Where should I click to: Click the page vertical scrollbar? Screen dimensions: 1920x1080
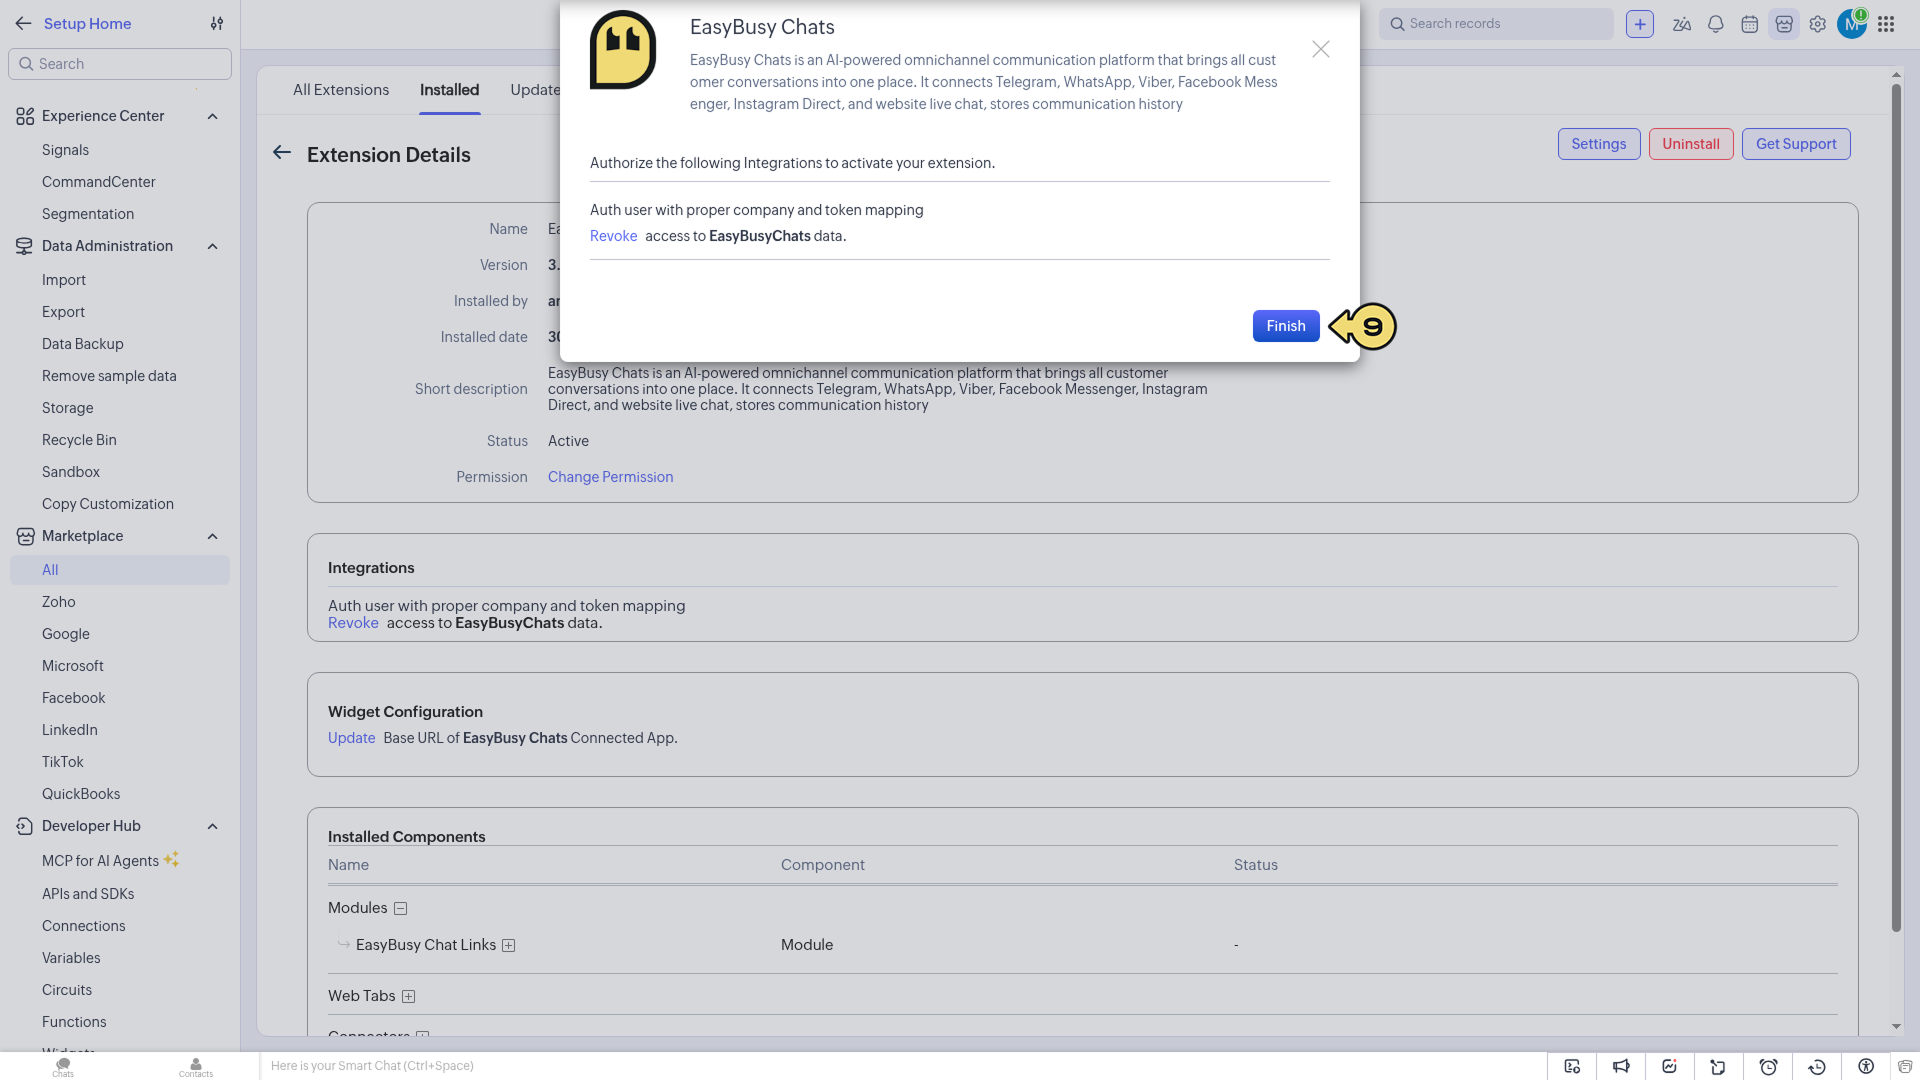point(1896,508)
